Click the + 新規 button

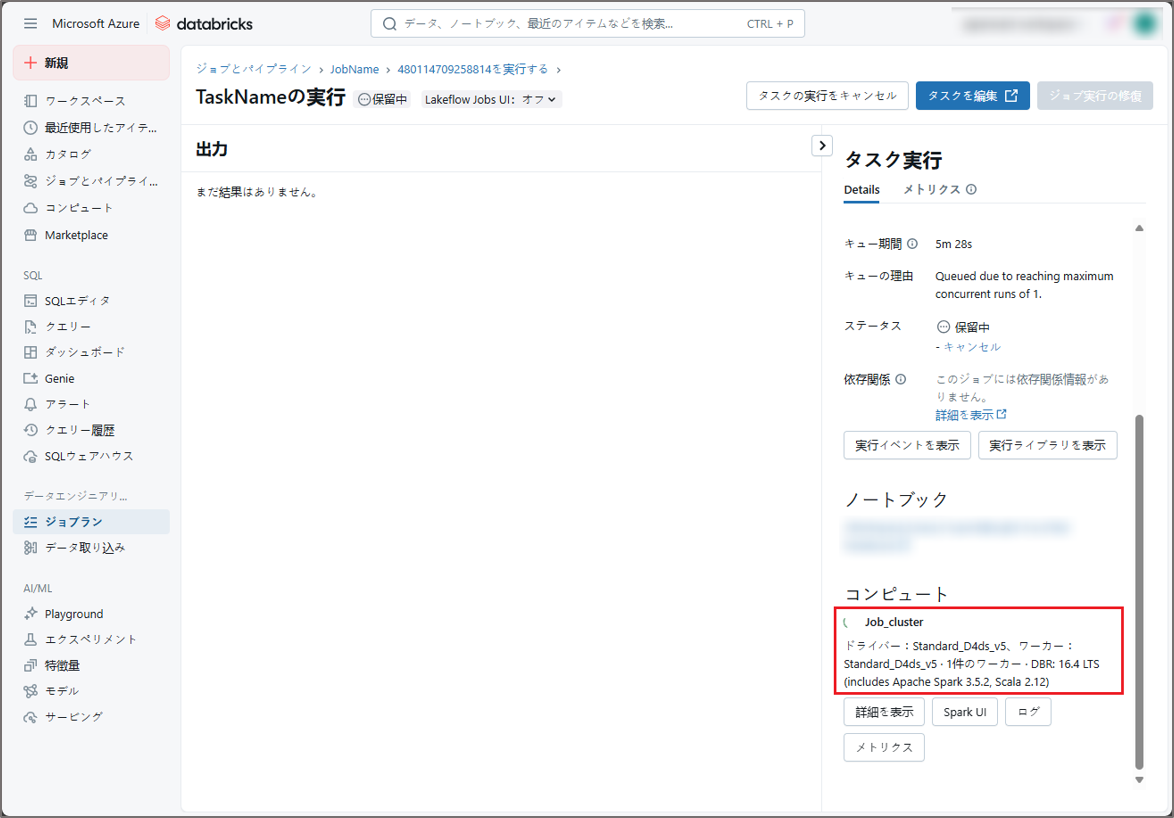(91, 63)
